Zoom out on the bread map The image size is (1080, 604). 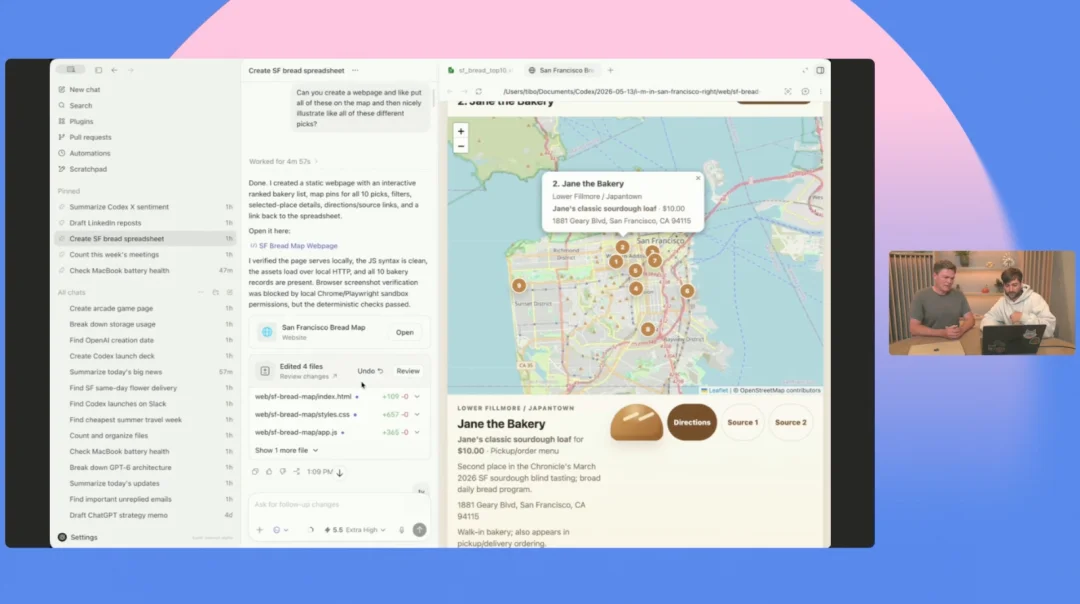coord(461,146)
